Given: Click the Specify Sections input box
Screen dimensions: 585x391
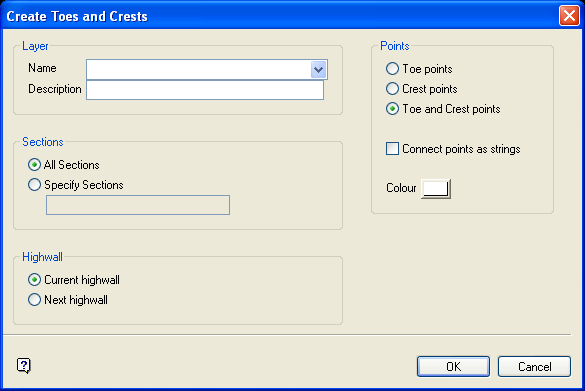Looking at the screenshot, I should click(138, 205).
